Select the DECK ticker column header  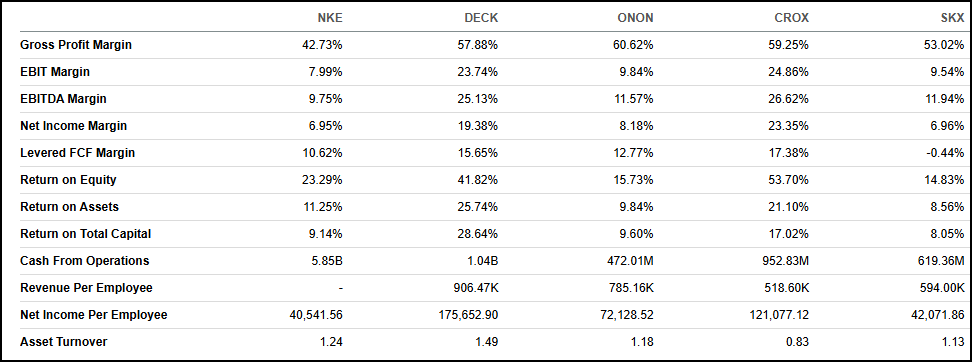481,18
